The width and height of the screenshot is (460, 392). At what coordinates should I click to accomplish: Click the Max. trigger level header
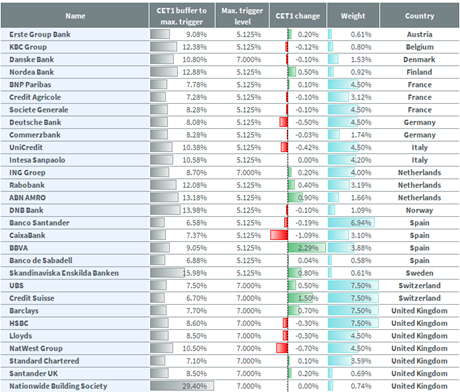242,16
